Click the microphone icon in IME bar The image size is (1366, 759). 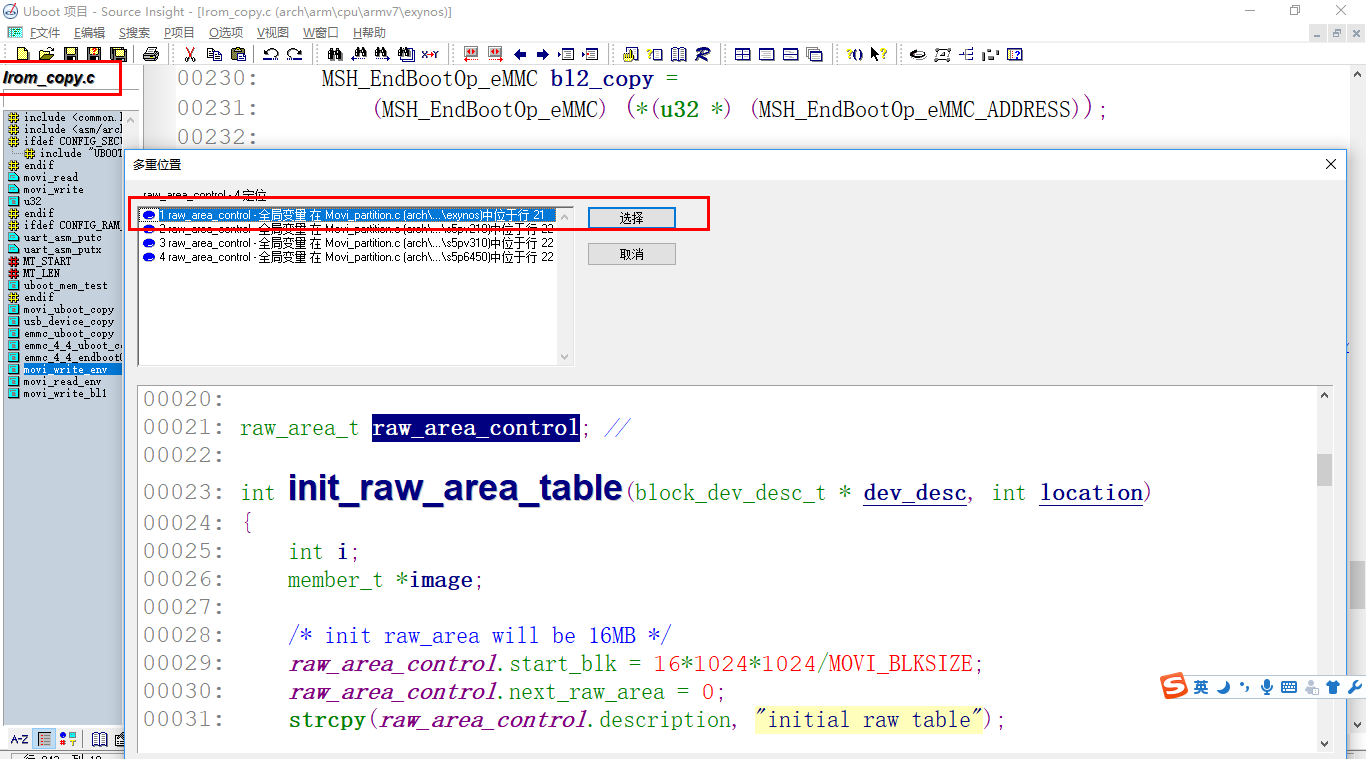(1267, 687)
